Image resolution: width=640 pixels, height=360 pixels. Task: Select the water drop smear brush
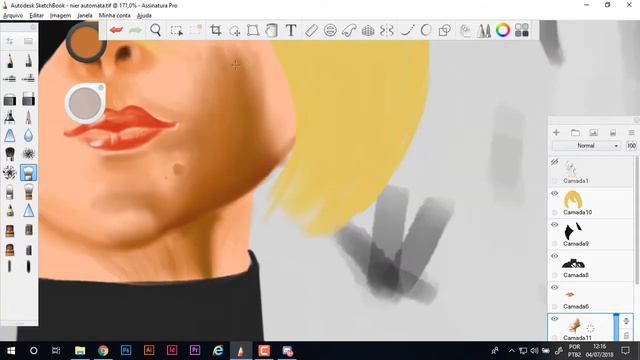click(x=28, y=136)
